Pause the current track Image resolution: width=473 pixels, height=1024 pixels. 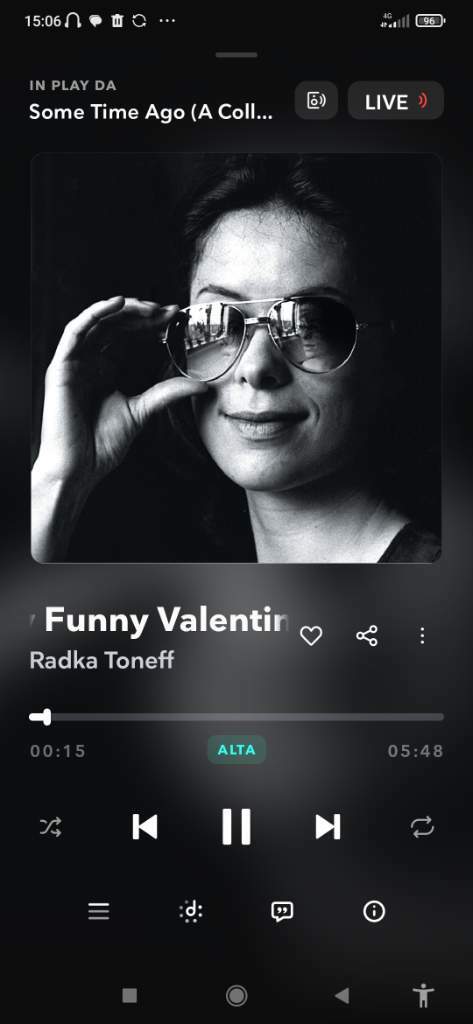click(x=236, y=827)
